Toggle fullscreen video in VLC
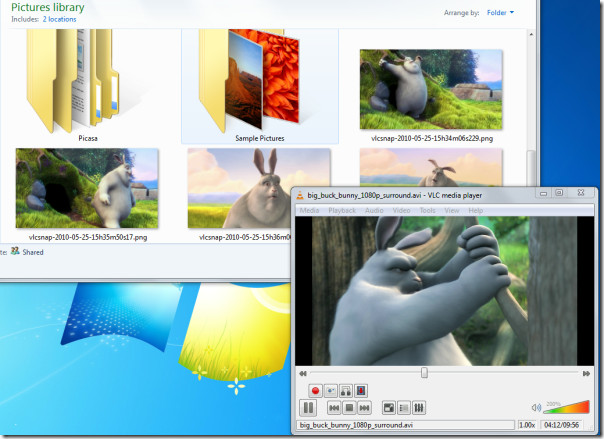604x439 pixels. coord(389,408)
